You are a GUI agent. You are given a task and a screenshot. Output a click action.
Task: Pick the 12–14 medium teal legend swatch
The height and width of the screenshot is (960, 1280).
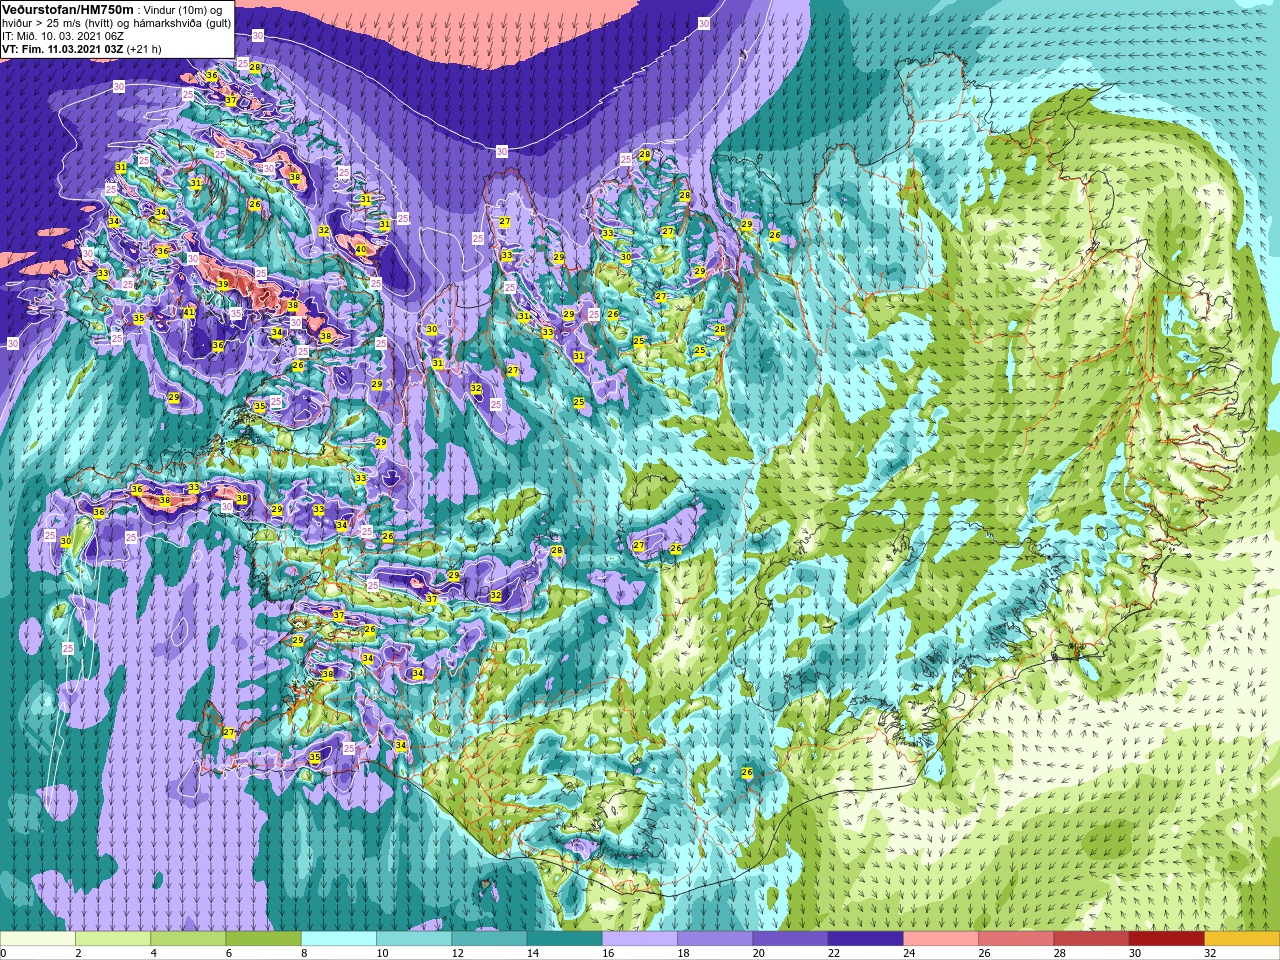point(489,939)
